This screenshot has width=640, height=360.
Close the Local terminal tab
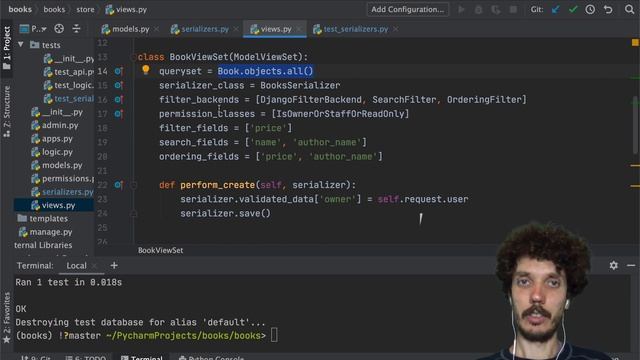coord(94,266)
